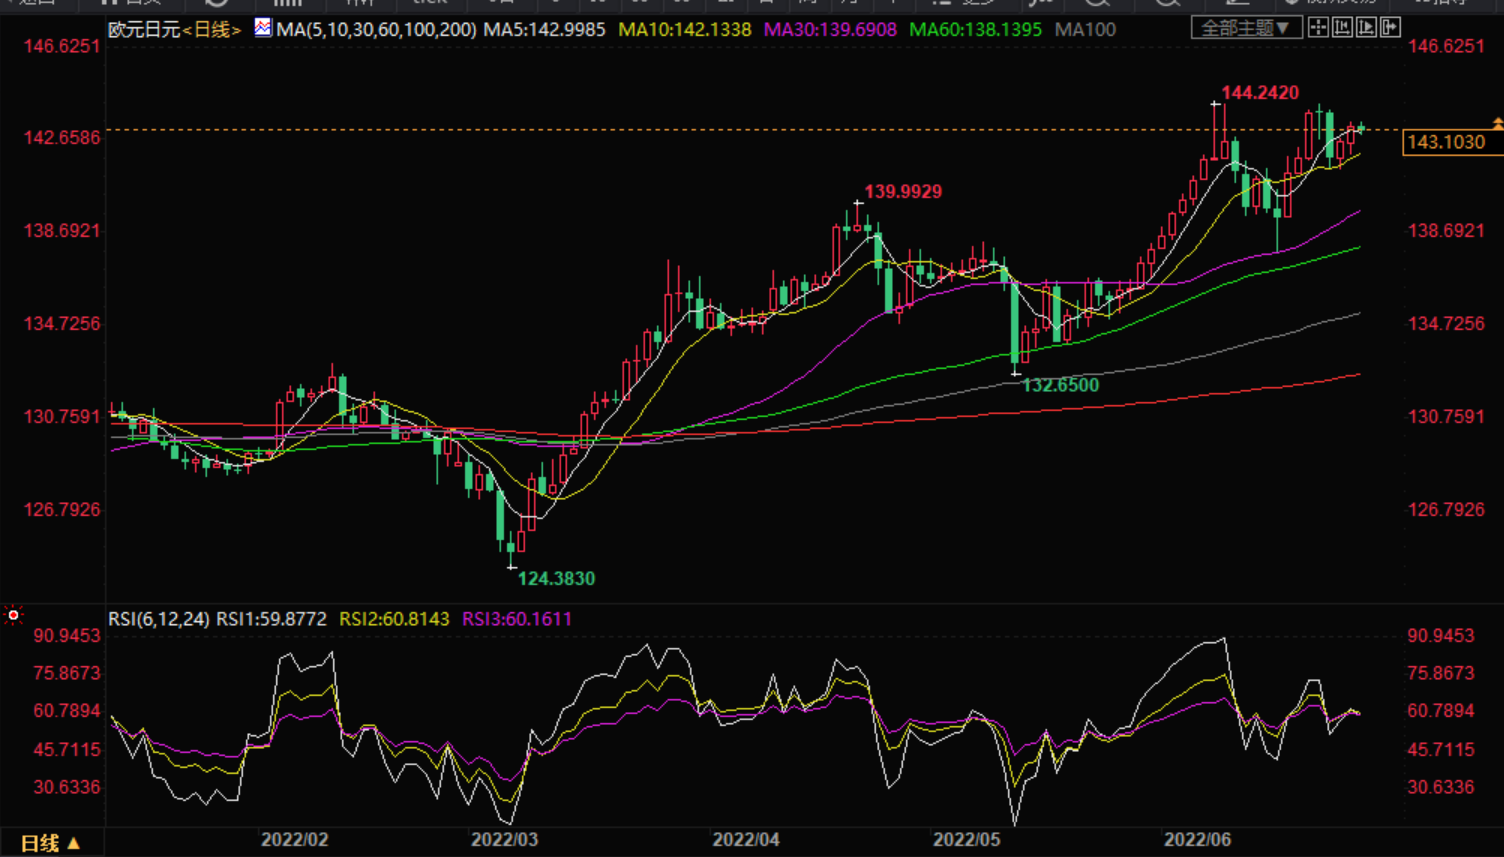
Task: Select the green MA60:138.1395 label
Action: point(975,30)
